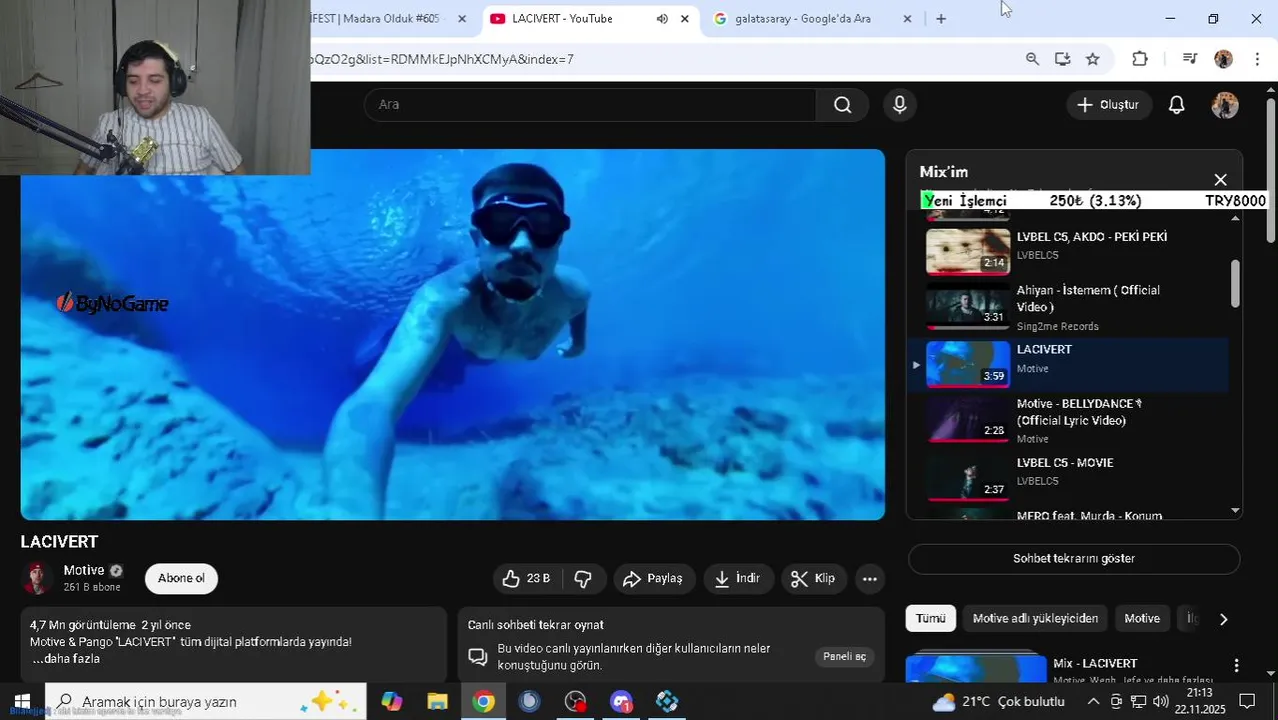This screenshot has width=1278, height=720.
Task: Open the weather widget showing 21°C
Action: [x=997, y=702]
